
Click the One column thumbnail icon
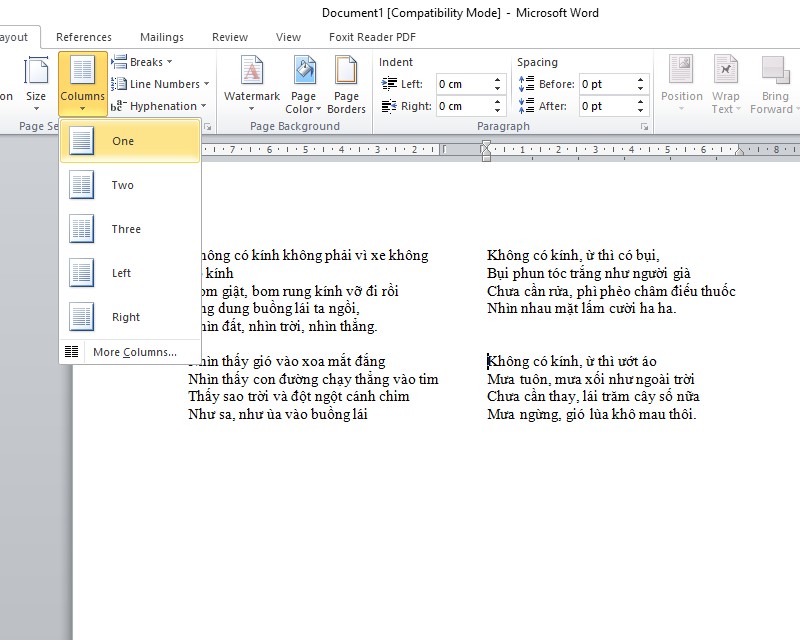(82, 141)
